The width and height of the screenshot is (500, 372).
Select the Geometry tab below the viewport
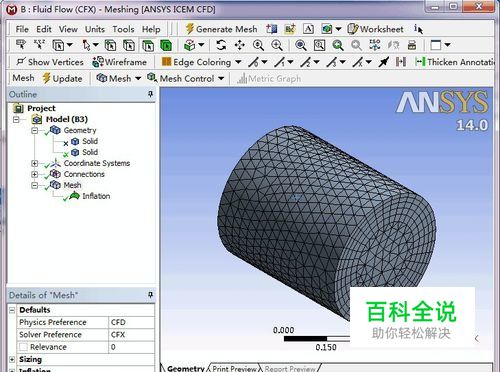pyautogui.click(x=186, y=368)
